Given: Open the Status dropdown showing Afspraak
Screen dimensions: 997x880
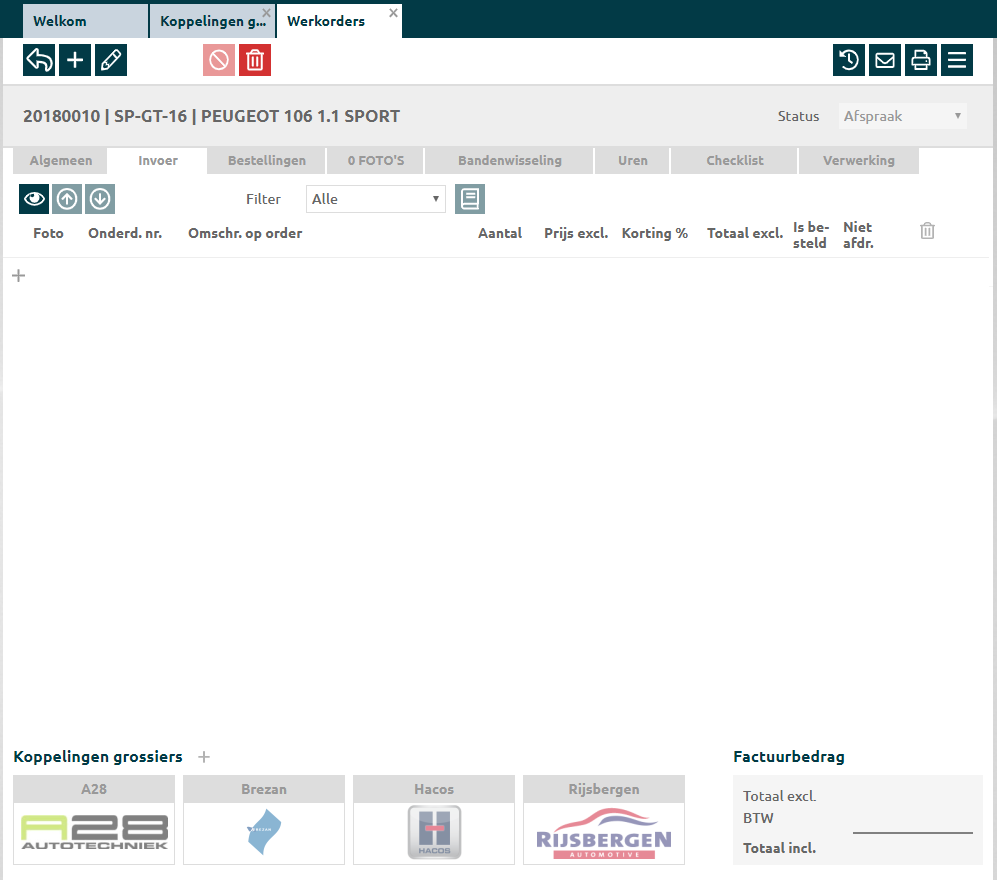Looking at the screenshot, I should click(x=902, y=116).
